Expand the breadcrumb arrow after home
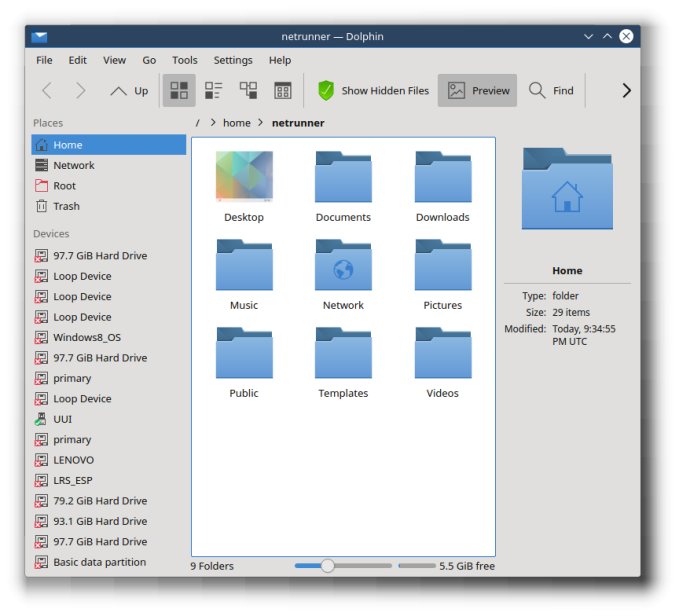 click(x=262, y=123)
